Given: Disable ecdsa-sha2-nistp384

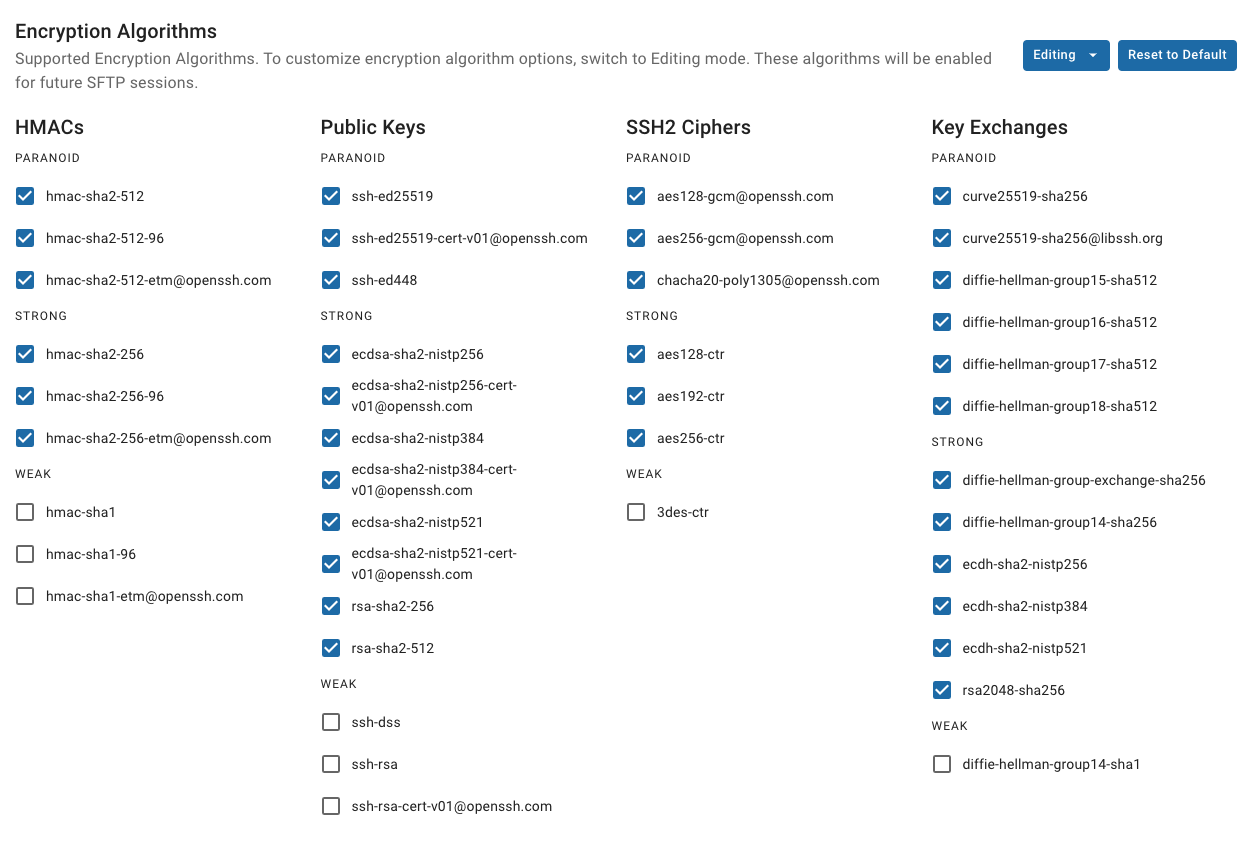Looking at the screenshot, I should coord(331,438).
